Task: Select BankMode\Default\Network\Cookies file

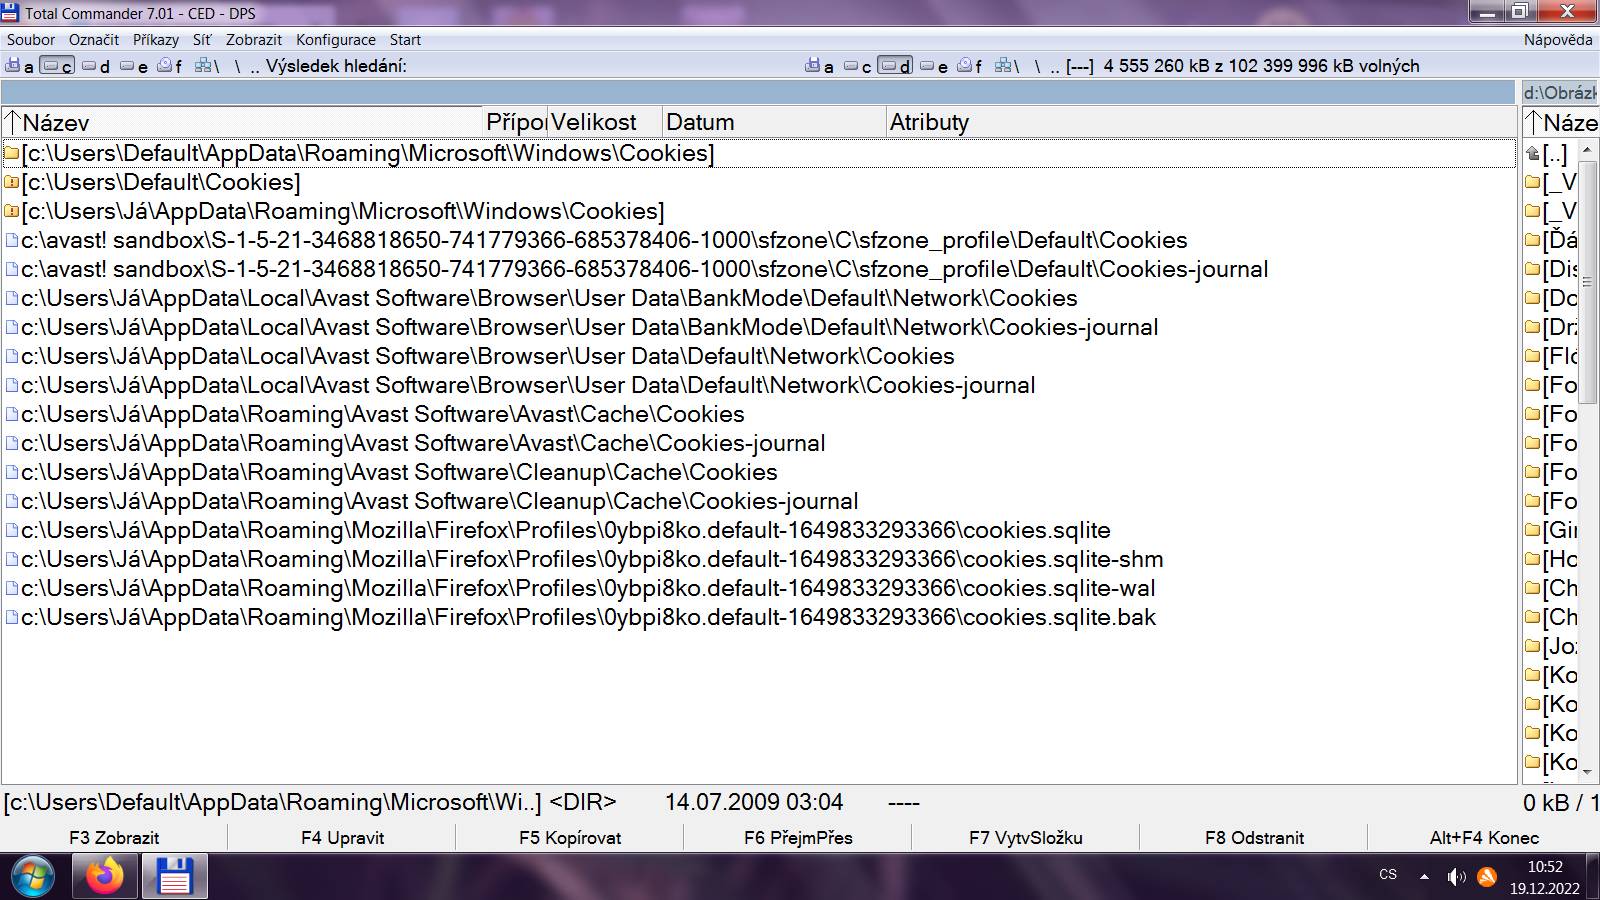Action: (x=759, y=298)
